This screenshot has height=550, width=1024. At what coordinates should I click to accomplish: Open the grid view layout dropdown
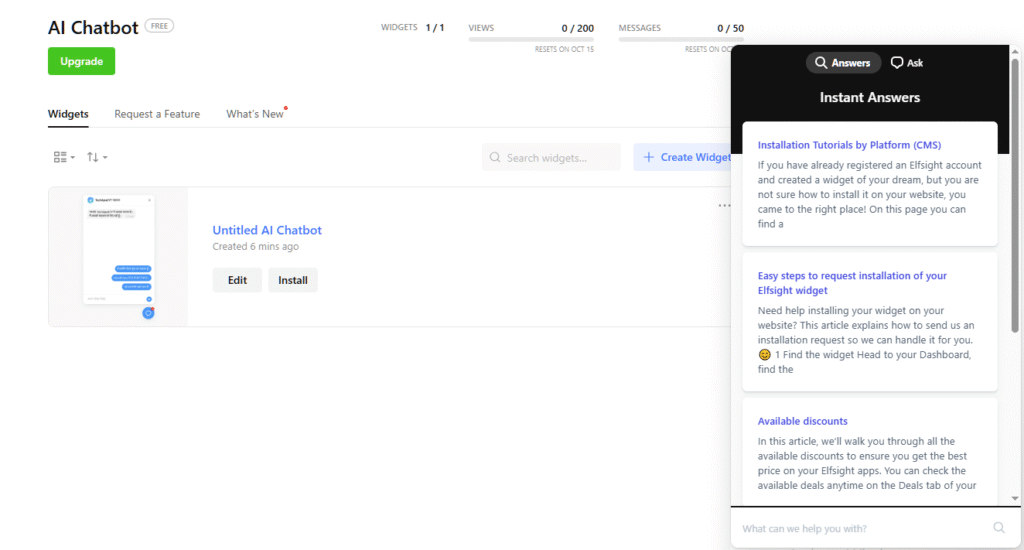64,157
